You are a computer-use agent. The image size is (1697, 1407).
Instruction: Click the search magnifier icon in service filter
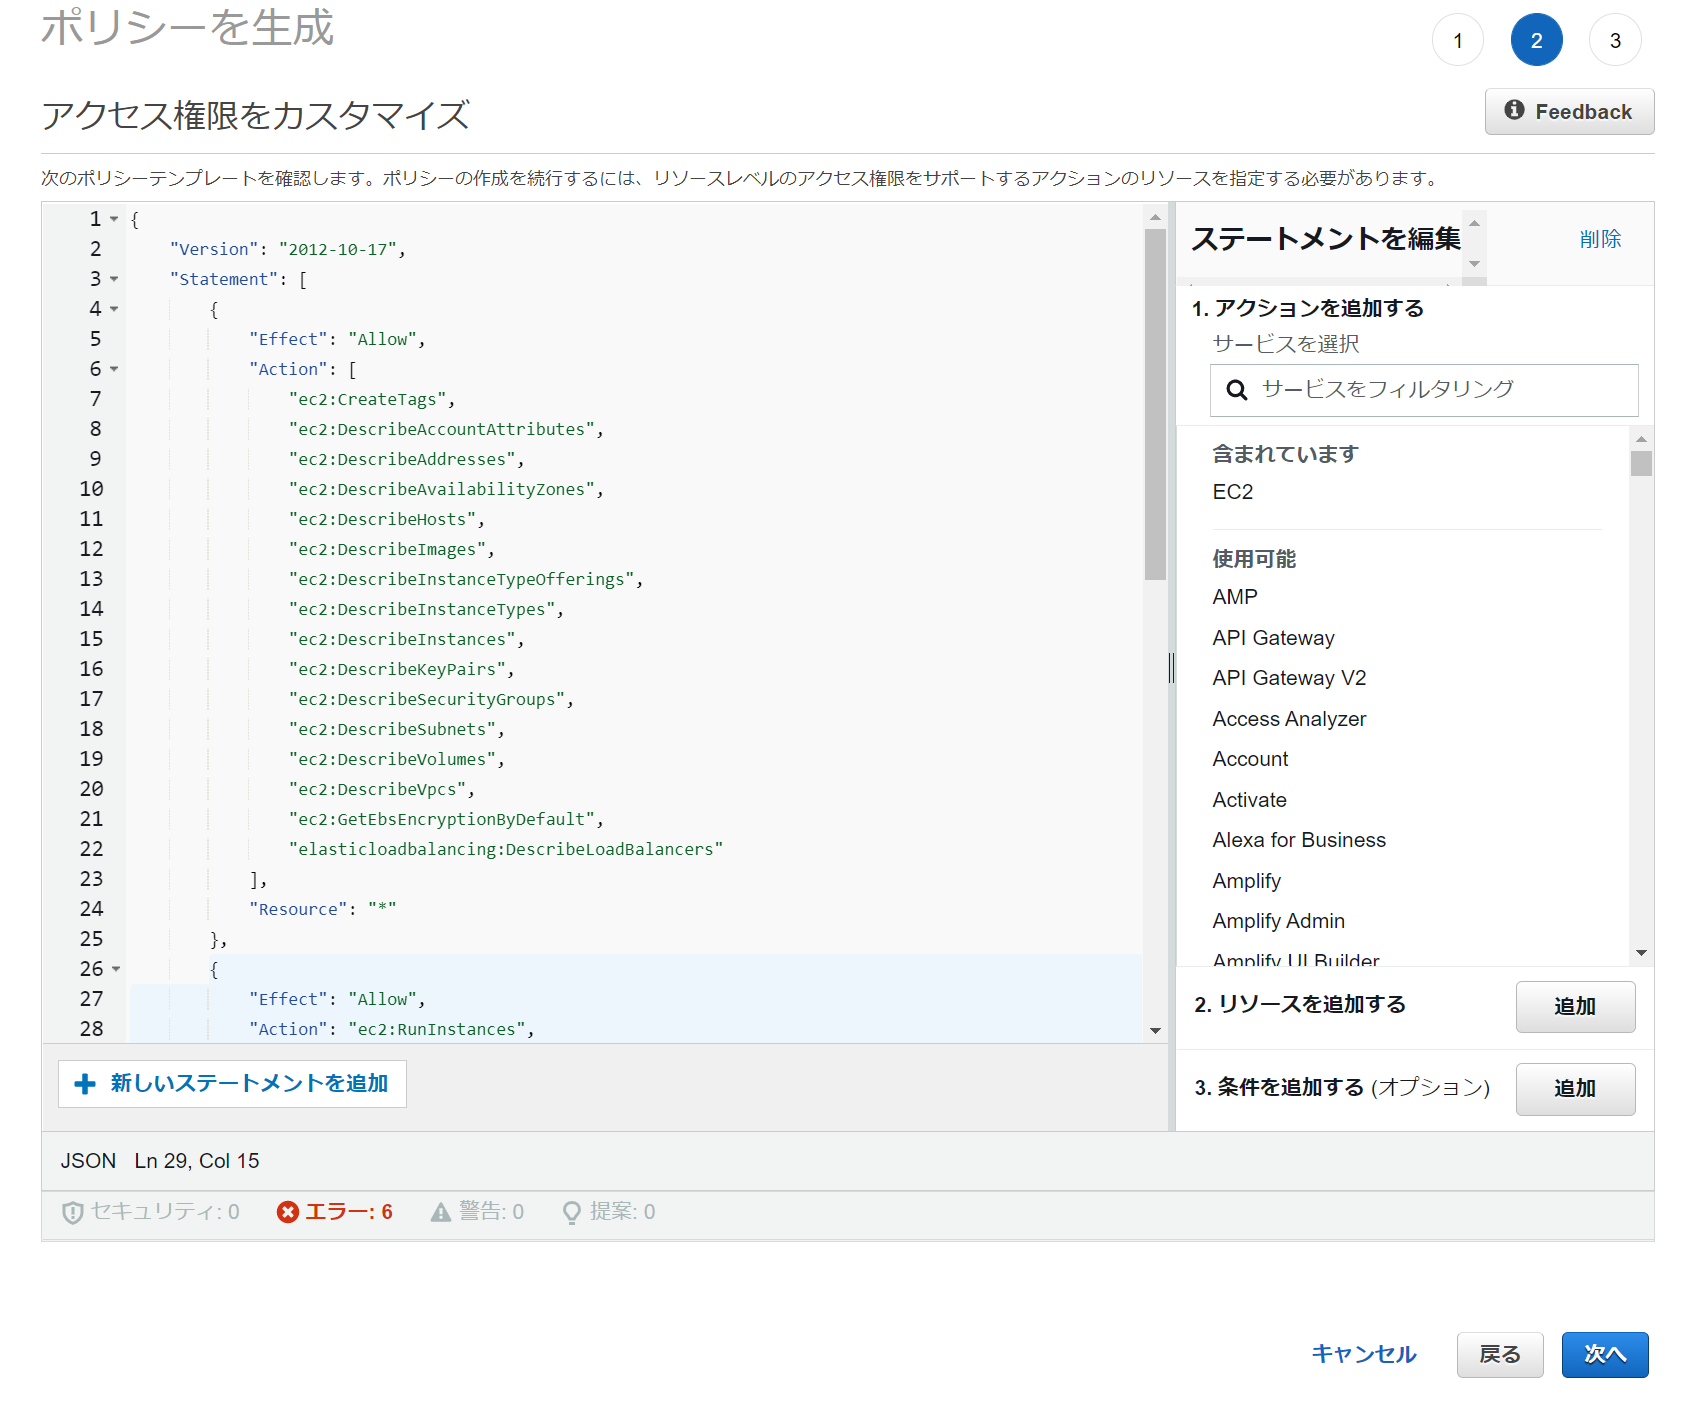coord(1237,390)
